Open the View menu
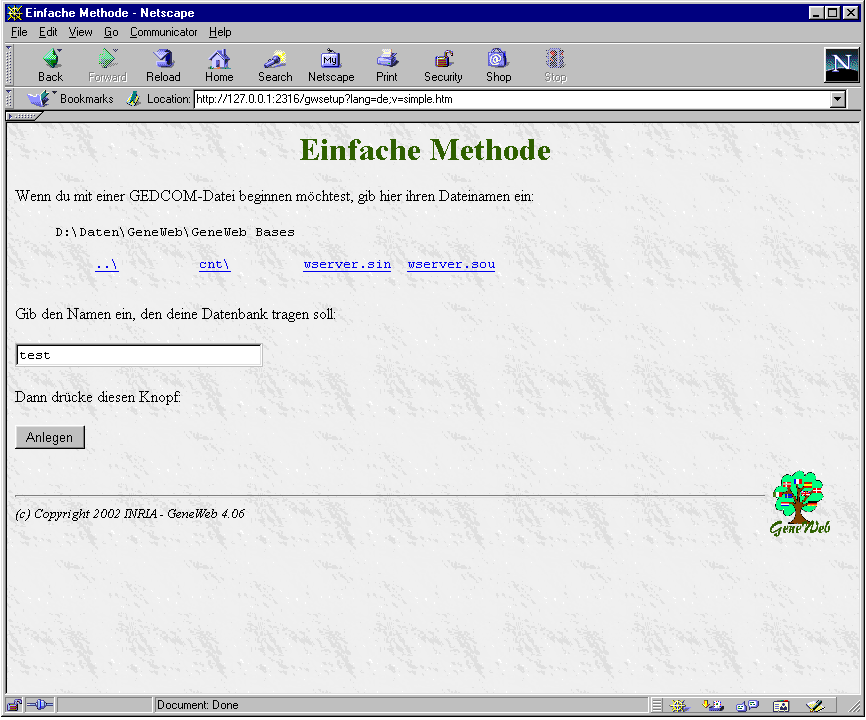Image resolution: width=866 pixels, height=720 pixels. click(80, 32)
